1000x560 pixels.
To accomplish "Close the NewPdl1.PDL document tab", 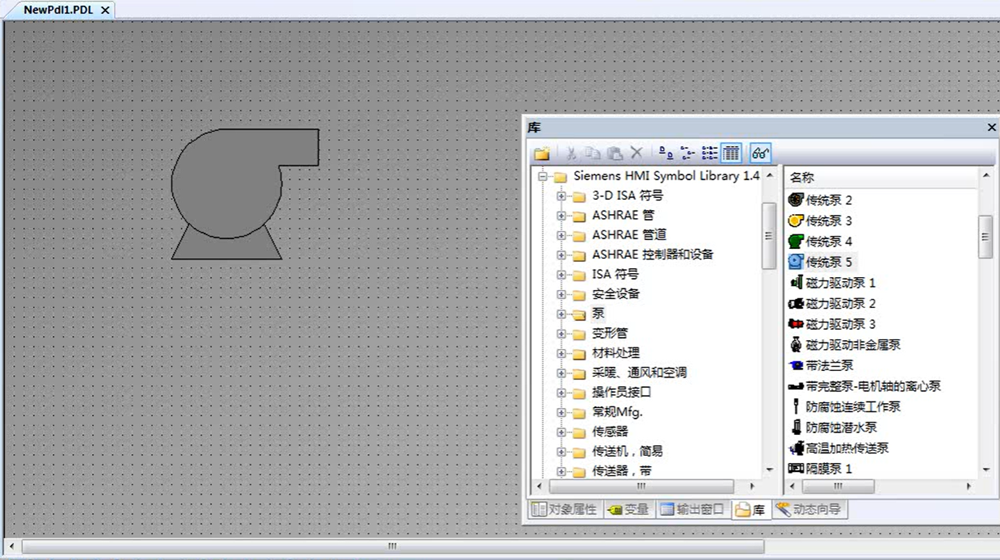I will pos(106,9).
